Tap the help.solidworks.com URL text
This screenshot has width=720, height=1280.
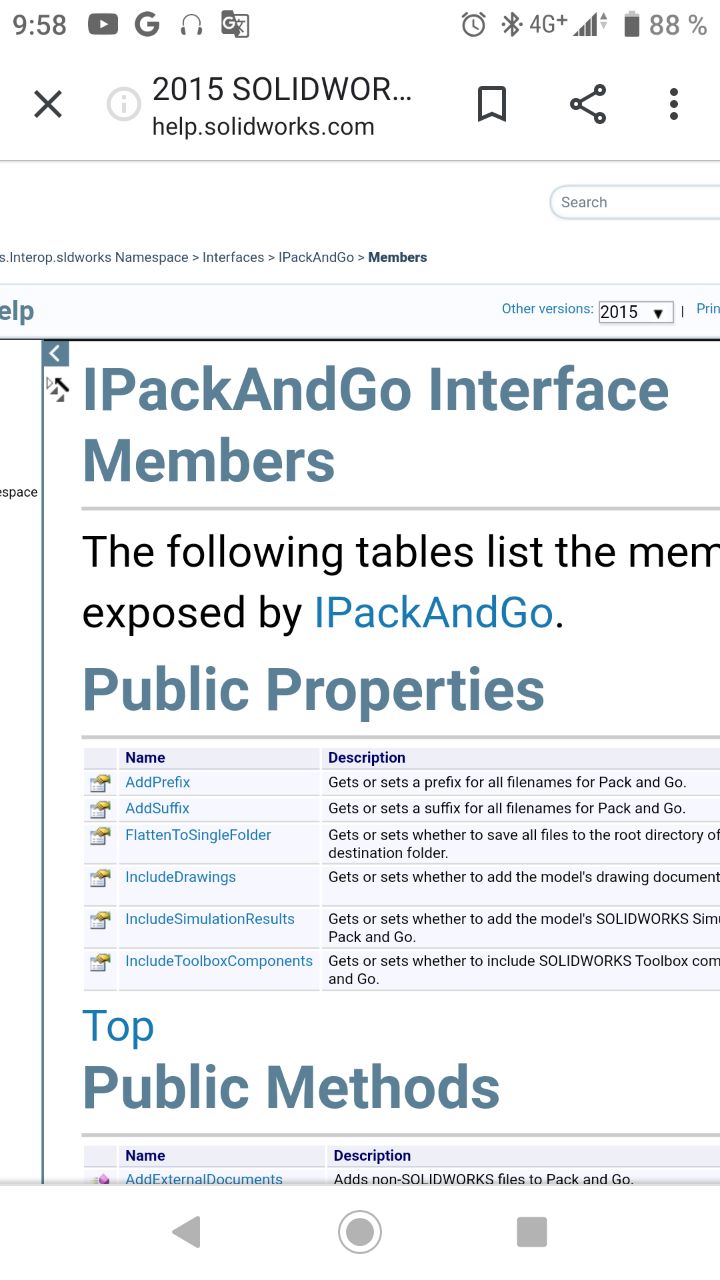[263, 127]
